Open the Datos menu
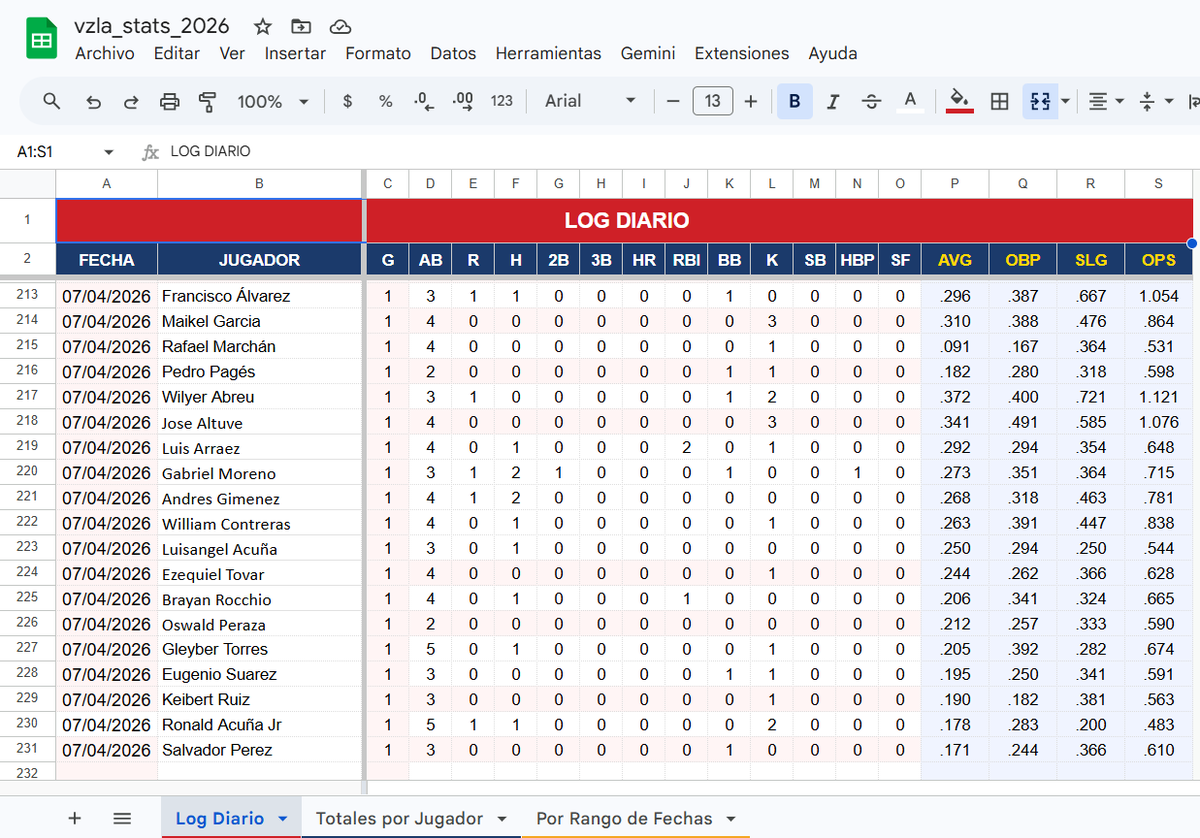 coord(453,54)
